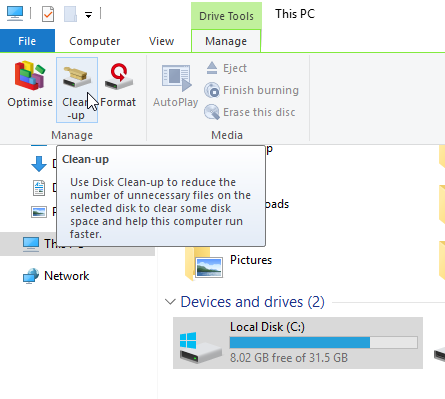
Task: Switch to the View ribbon tab
Action: coord(161,41)
